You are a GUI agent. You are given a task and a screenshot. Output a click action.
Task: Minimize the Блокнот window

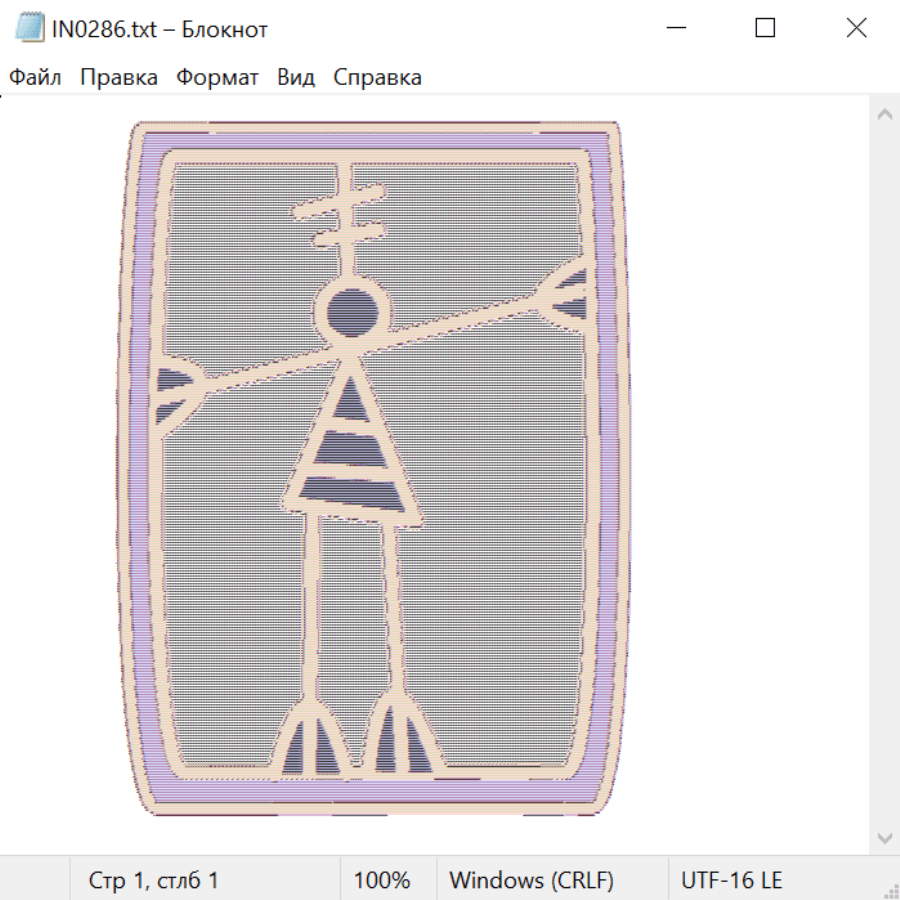pos(675,28)
